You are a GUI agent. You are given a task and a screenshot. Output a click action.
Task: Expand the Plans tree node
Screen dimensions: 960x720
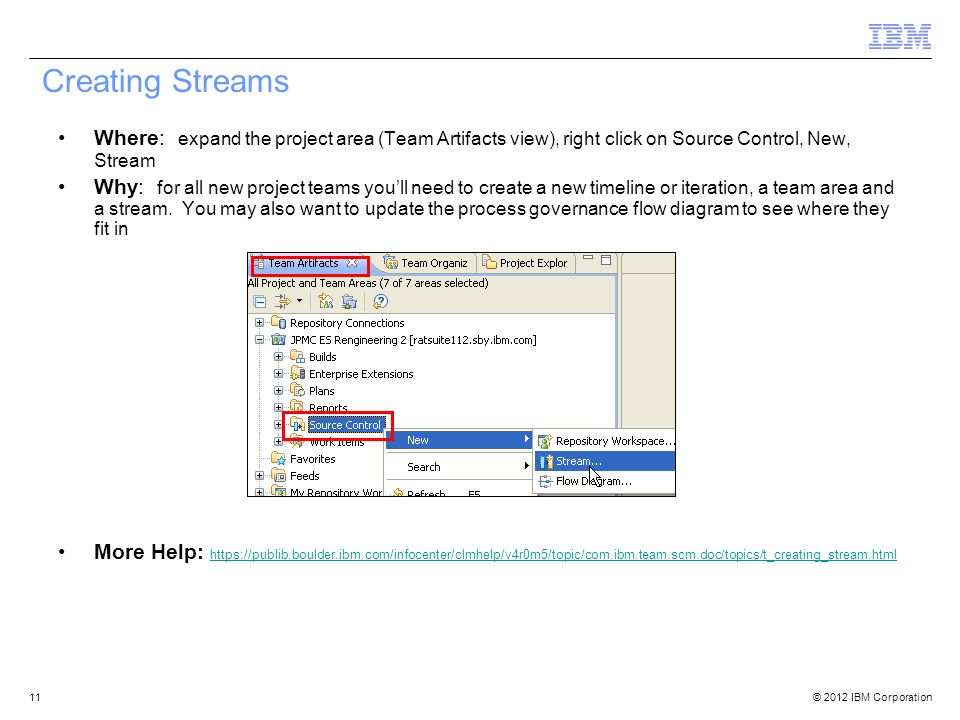click(x=279, y=391)
